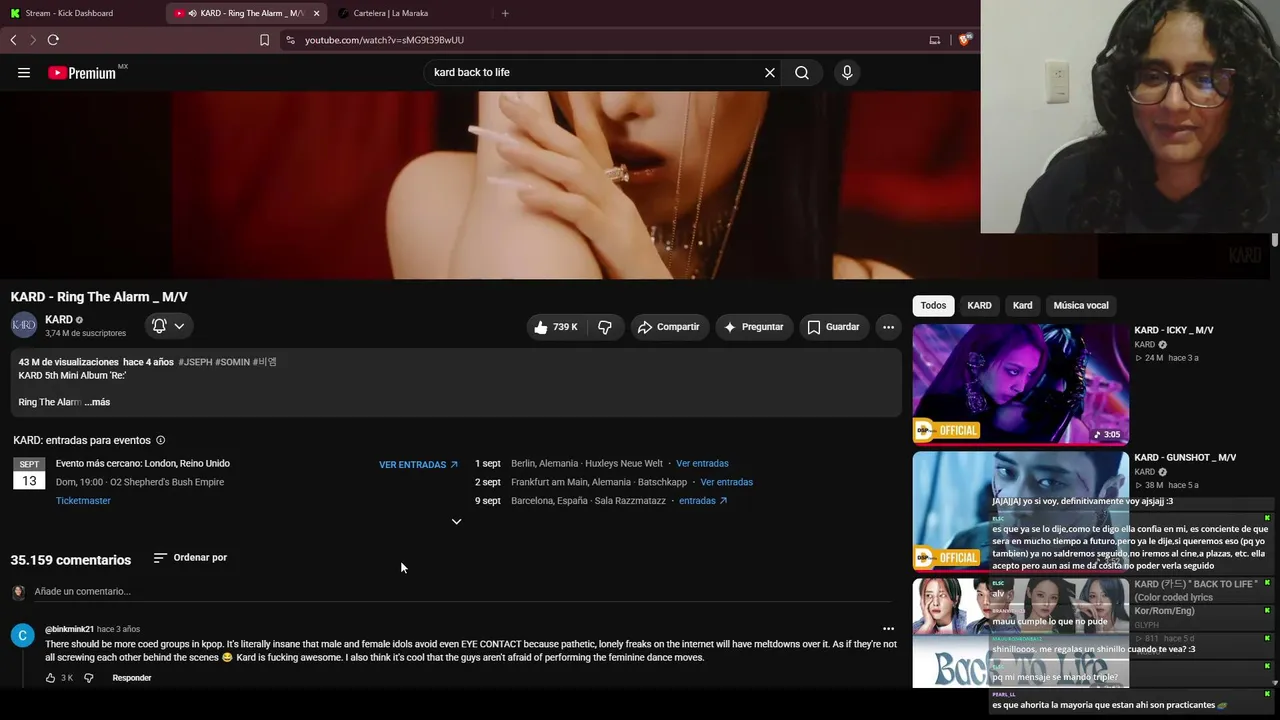The image size is (1280, 720).
Task: Open entradas link for Barcelona, España
Action: click(x=703, y=501)
